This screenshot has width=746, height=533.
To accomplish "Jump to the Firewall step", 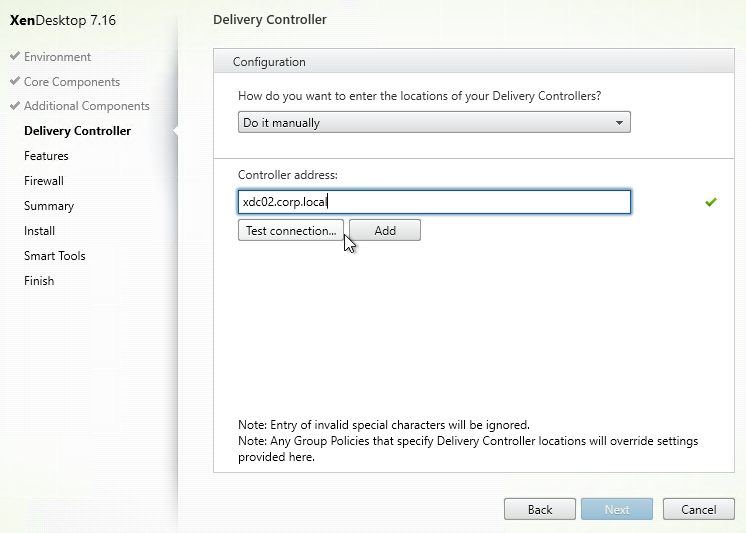I will pos(44,181).
